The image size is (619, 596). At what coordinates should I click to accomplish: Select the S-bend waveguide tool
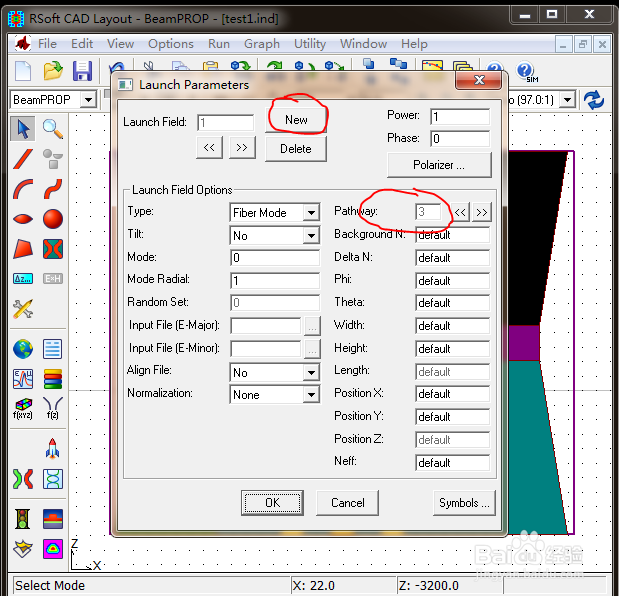[x=53, y=189]
